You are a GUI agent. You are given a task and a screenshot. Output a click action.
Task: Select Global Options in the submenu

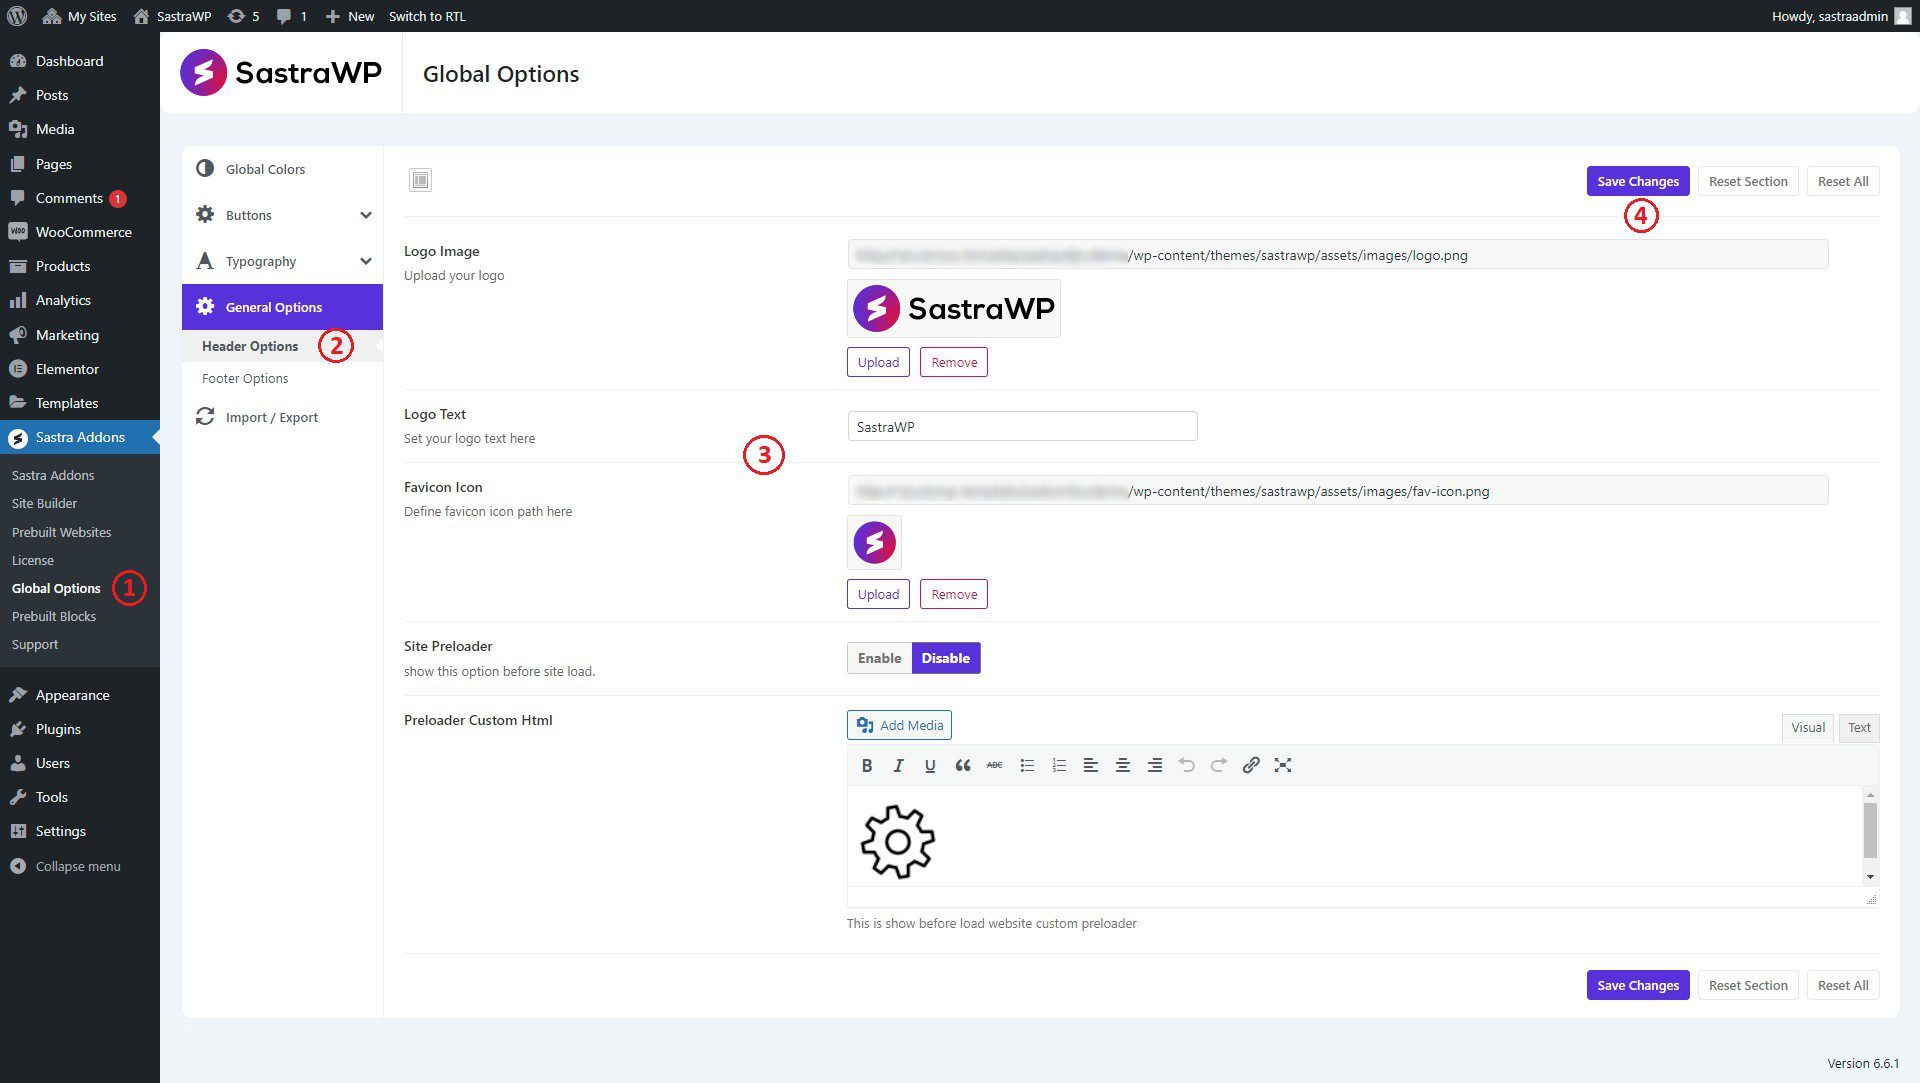[x=56, y=588]
